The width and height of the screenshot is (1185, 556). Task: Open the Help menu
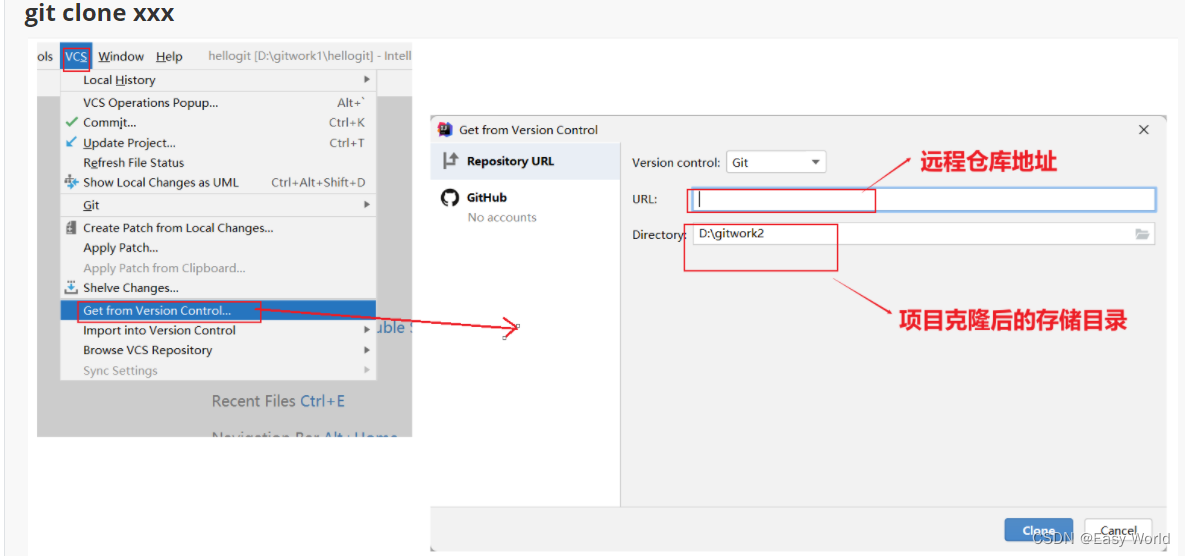click(169, 57)
